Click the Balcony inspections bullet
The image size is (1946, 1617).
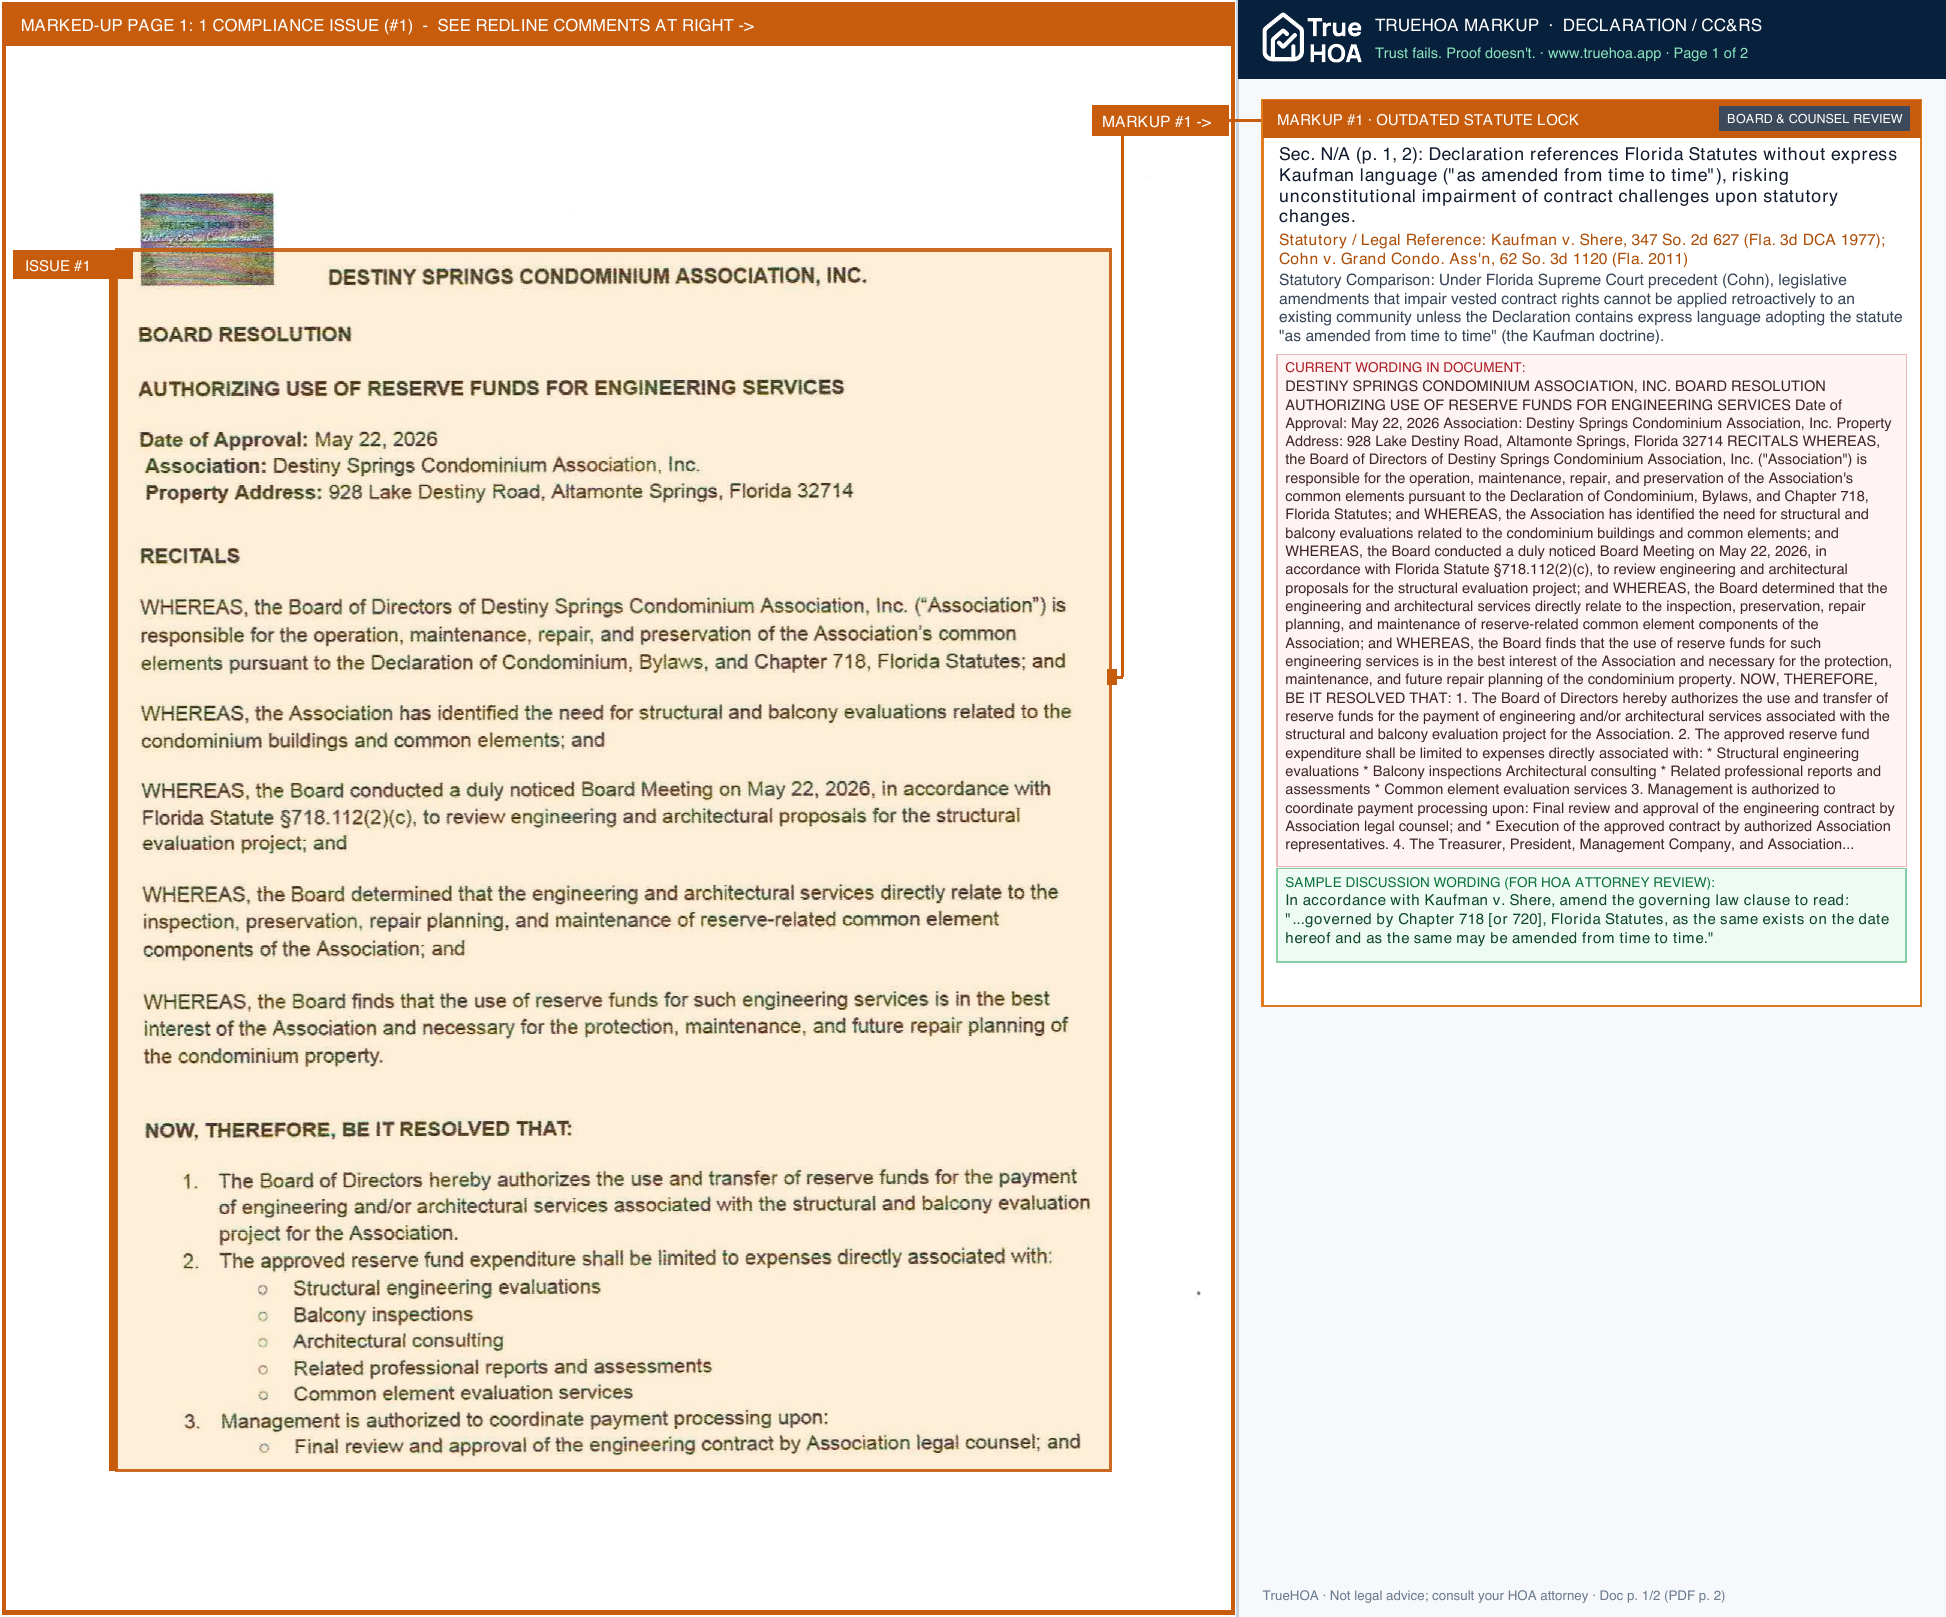click(x=383, y=1314)
